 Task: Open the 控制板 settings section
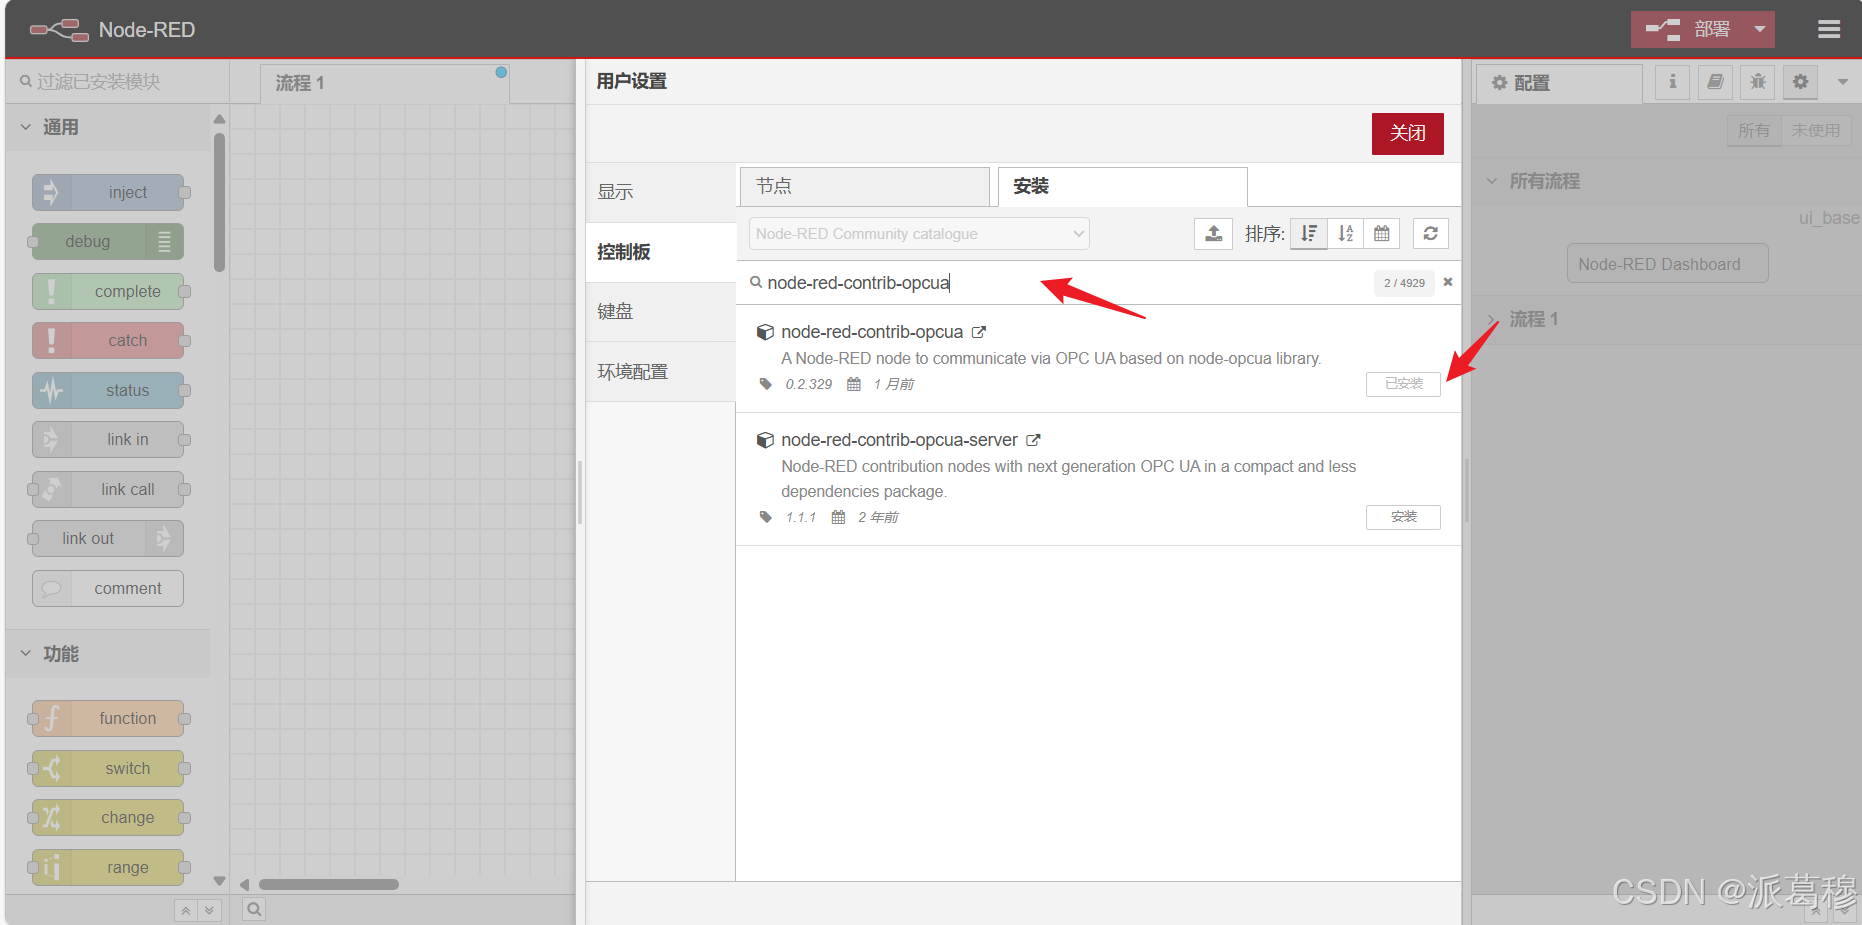click(661, 252)
